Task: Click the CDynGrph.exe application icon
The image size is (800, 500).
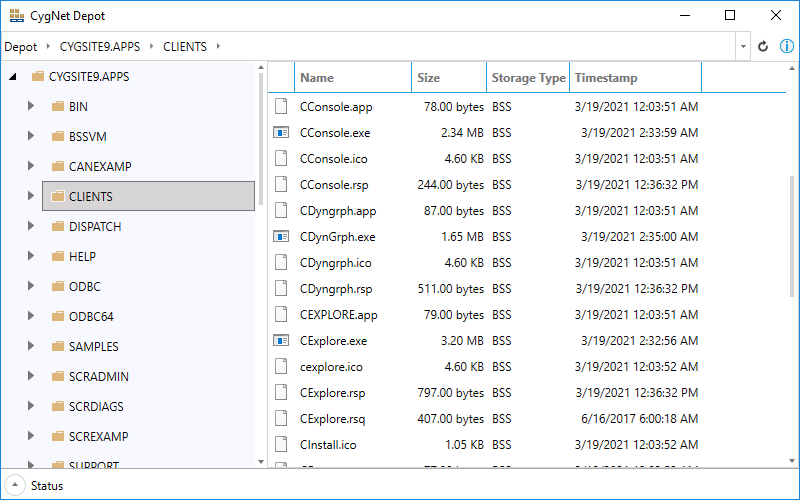Action: click(281, 237)
